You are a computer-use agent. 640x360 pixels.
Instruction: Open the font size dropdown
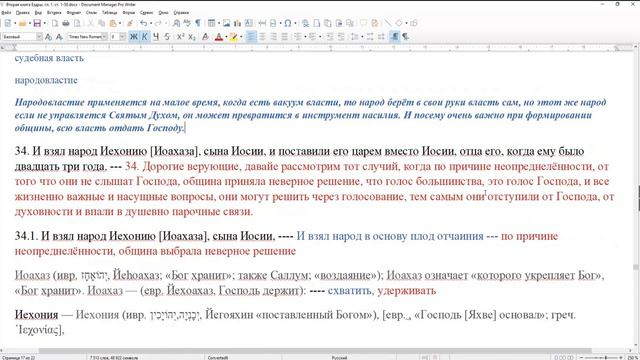(123, 37)
